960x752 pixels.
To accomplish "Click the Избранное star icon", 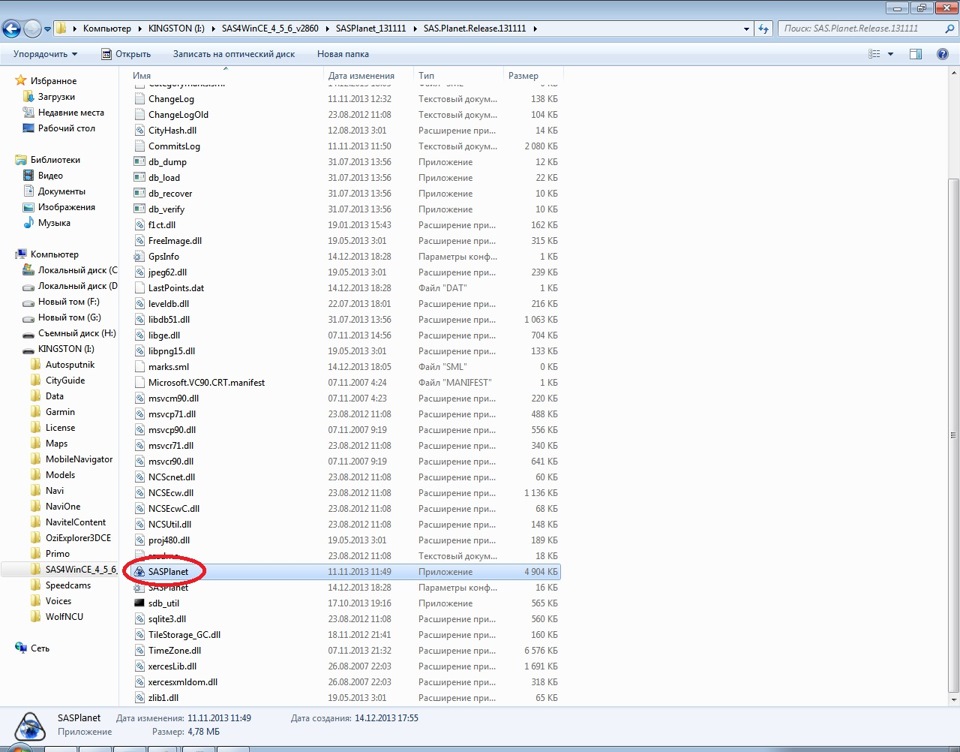I will tap(21, 80).
